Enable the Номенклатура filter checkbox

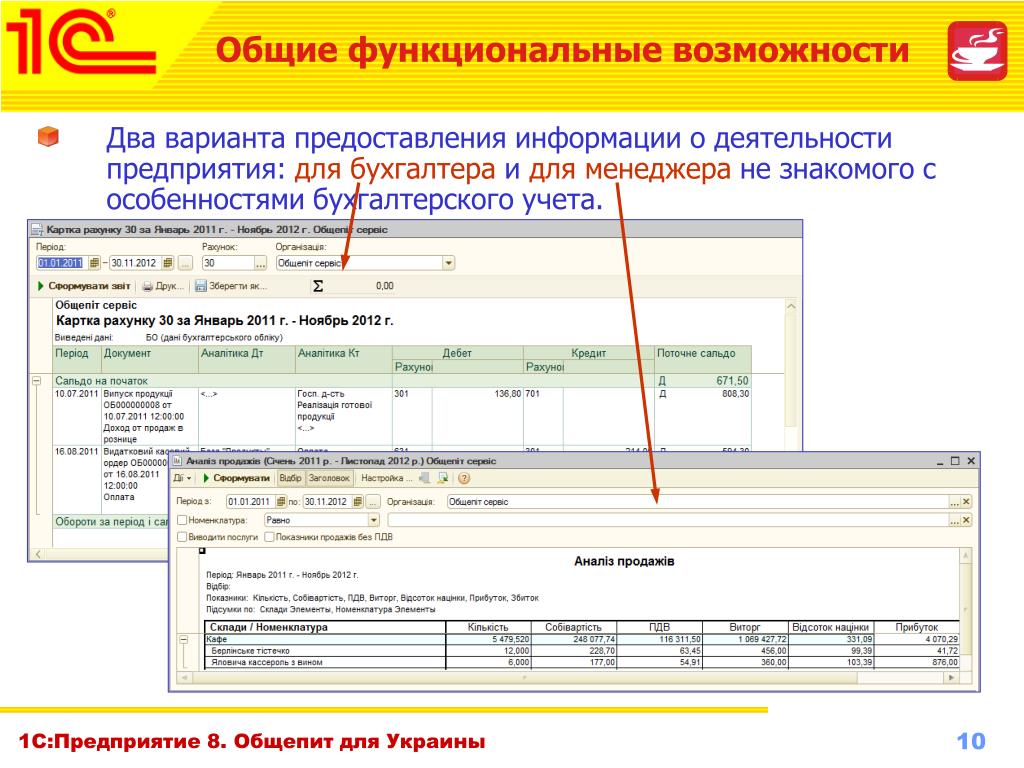182,520
